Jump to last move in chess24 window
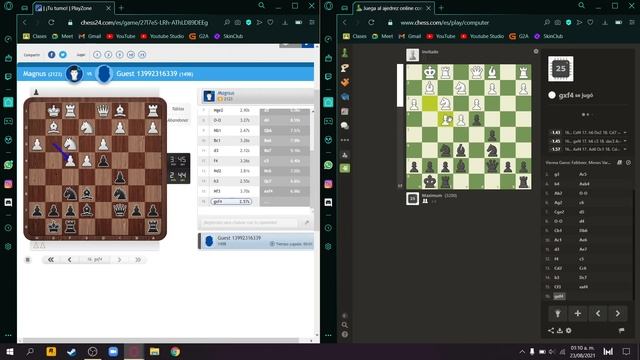Screen dimensions: 640x360 [138, 260]
